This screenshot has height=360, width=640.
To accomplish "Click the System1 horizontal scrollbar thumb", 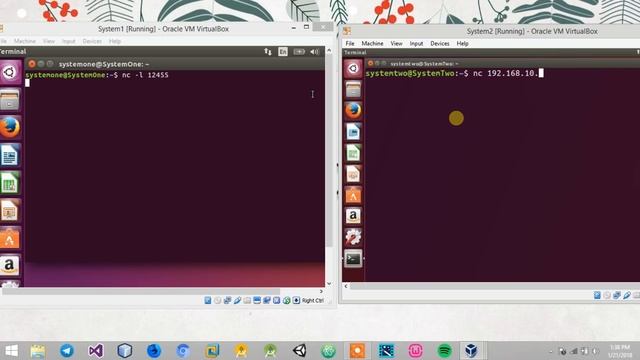I will [141, 291].
